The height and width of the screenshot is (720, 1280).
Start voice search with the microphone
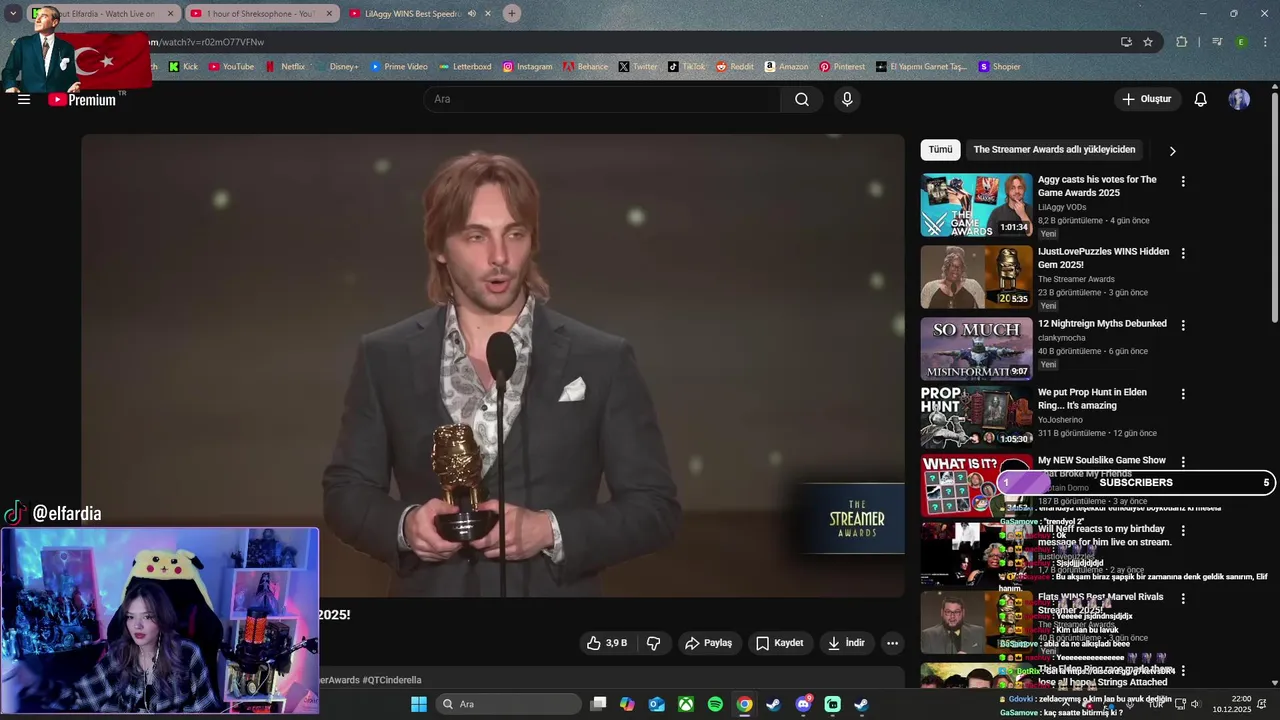(x=847, y=99)
